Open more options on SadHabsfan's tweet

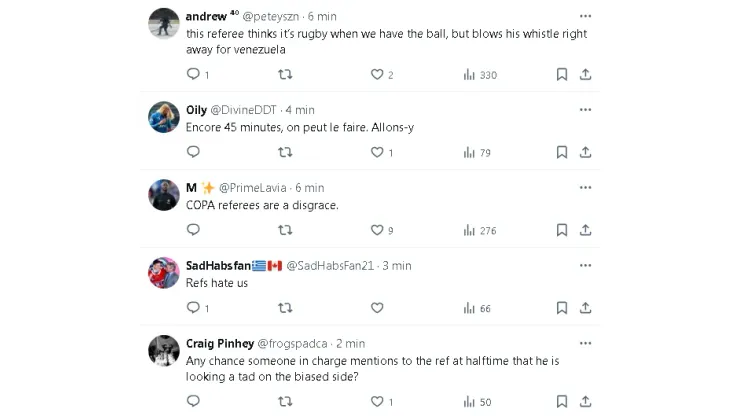[585, 266]
